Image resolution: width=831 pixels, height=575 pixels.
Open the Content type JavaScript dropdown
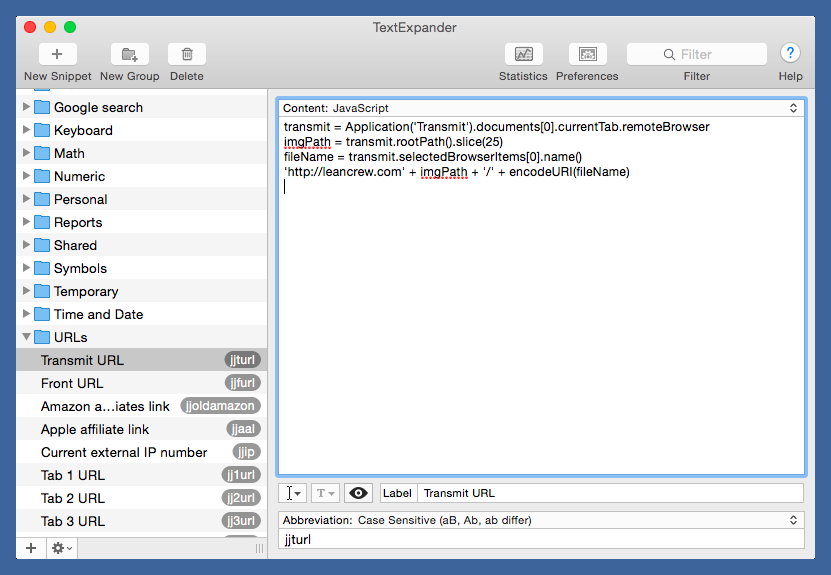tap(540, 108)
